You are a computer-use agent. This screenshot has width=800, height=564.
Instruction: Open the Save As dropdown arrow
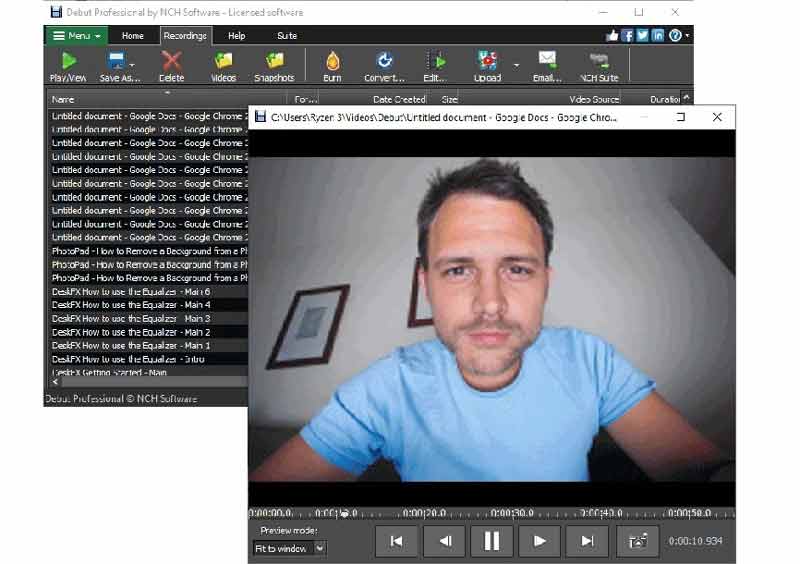click(x=132, y=65)
